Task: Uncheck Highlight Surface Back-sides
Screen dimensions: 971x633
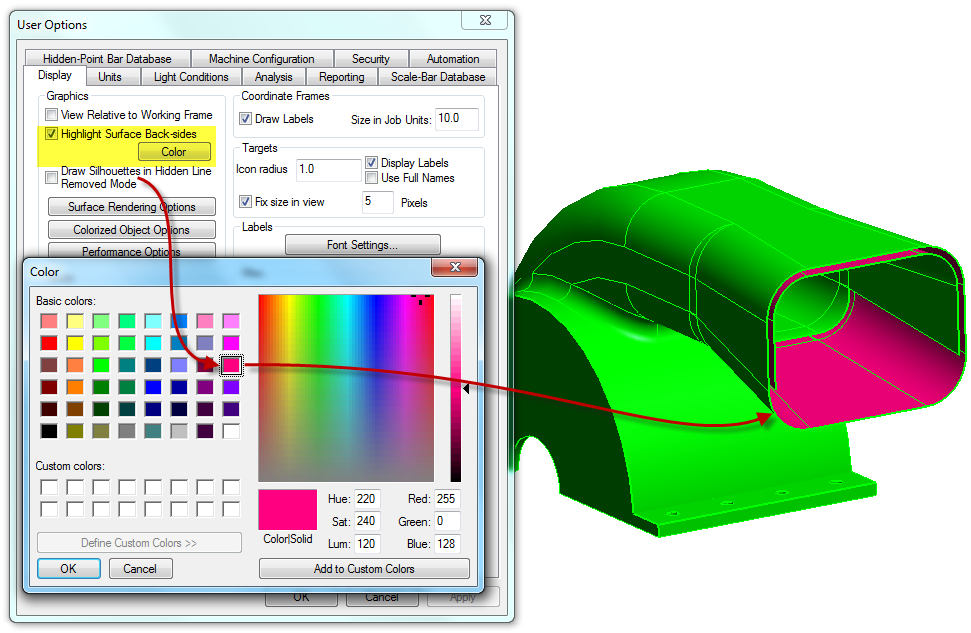Action: click(51, 134)
